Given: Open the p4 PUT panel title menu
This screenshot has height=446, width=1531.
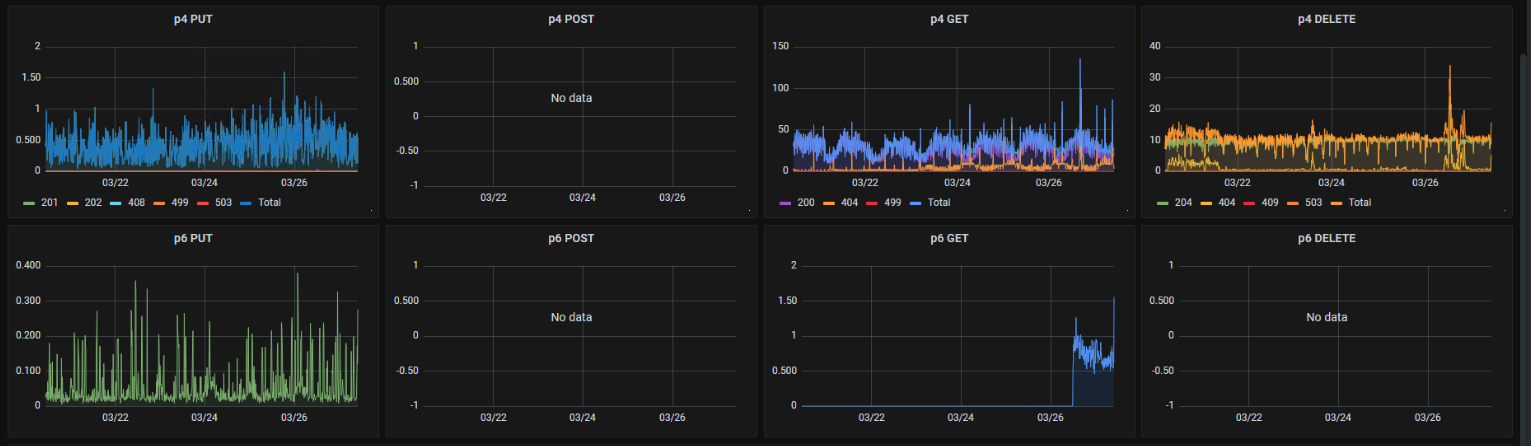Looking at the screenshot, I should [x=193, y=19].
